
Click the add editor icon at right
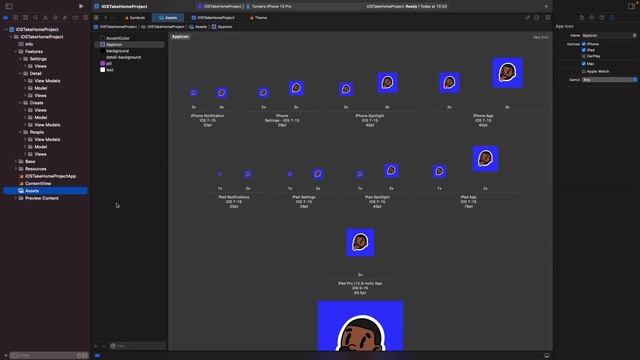[548, 18]
